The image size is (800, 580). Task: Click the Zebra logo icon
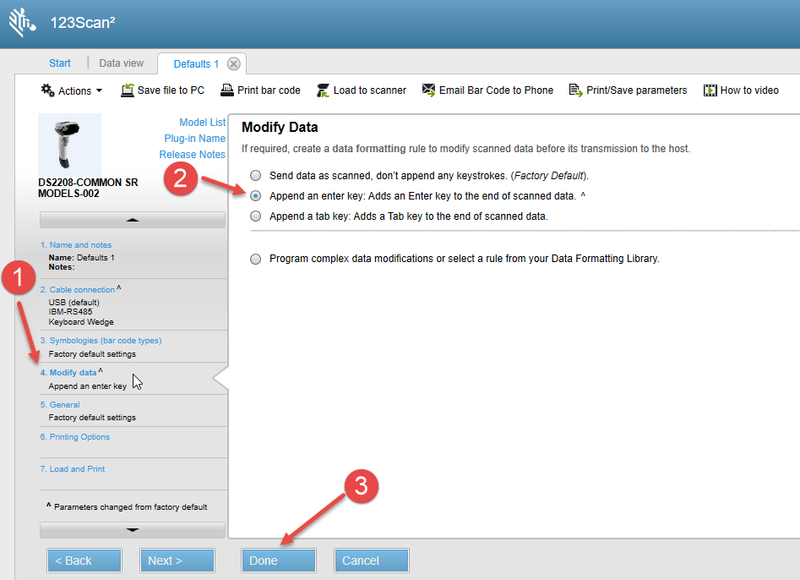(22, 23)
